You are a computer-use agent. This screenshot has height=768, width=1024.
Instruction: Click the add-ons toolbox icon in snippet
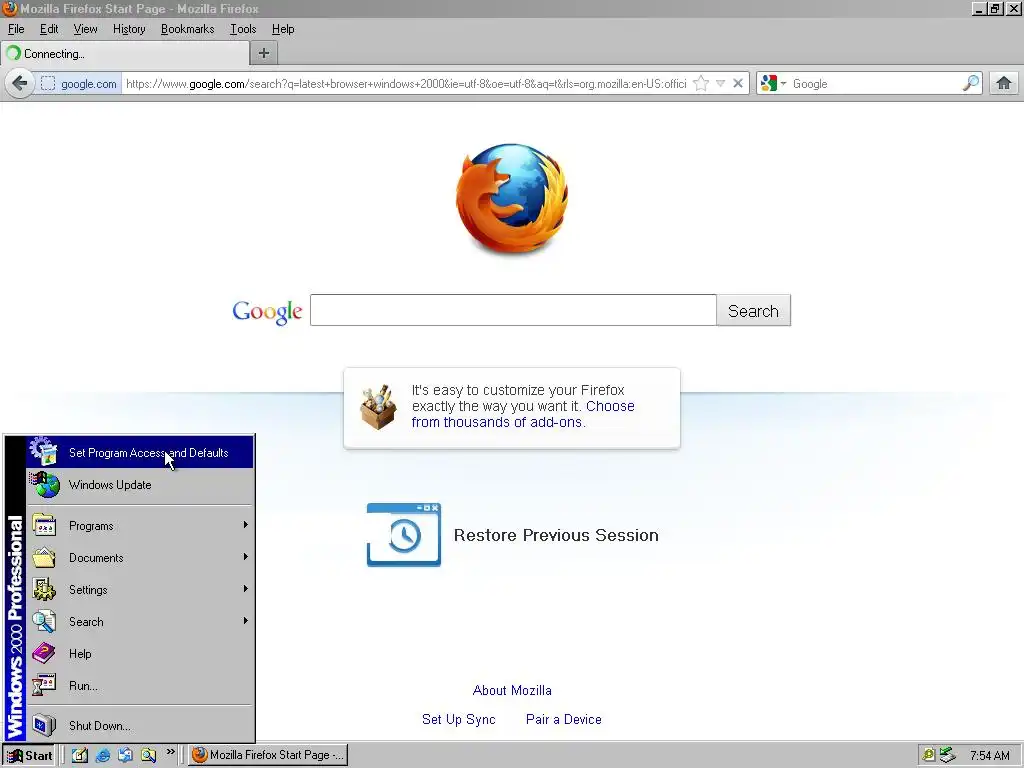378,408
